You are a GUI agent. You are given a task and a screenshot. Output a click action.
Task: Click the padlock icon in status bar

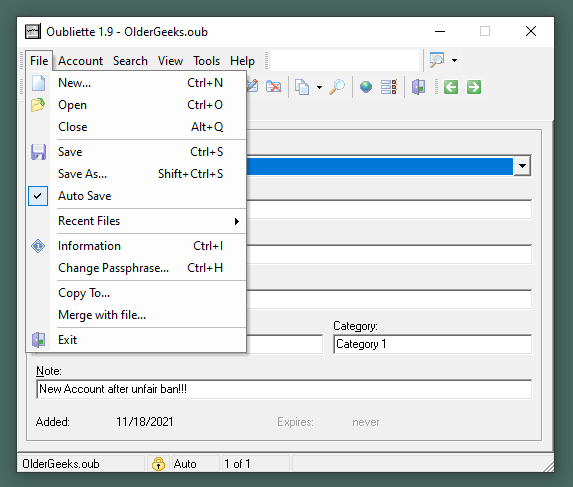158,464
